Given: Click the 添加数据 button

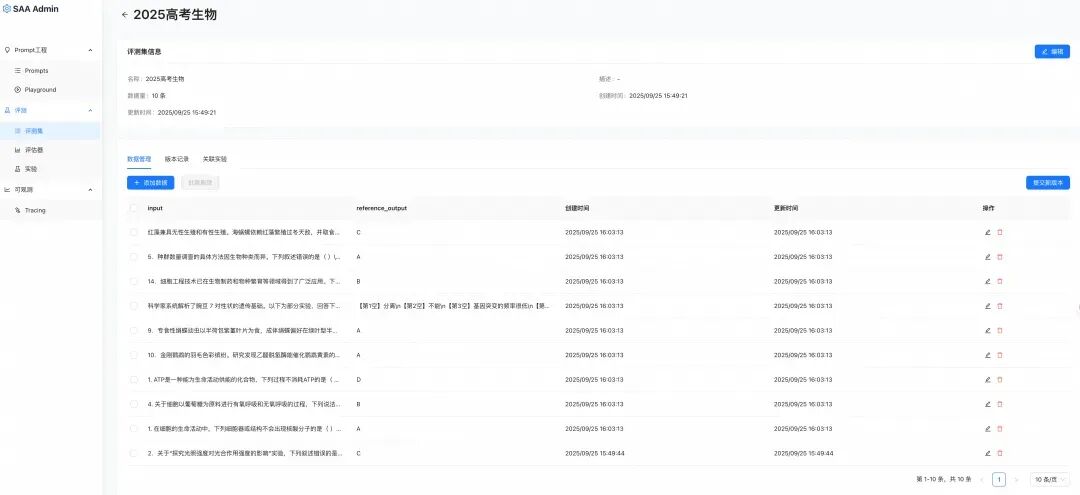Looking at the screenshot, I should (x=150, y=182).
